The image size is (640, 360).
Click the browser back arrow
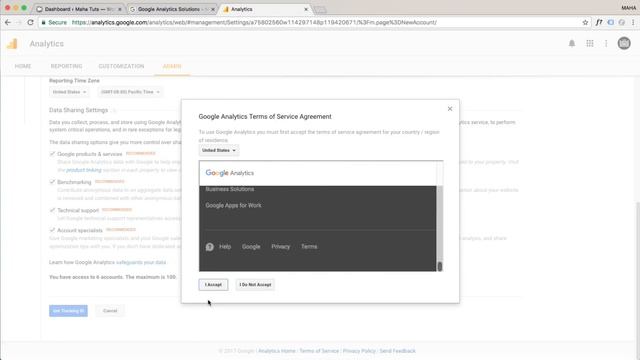(x=8, y=22)
